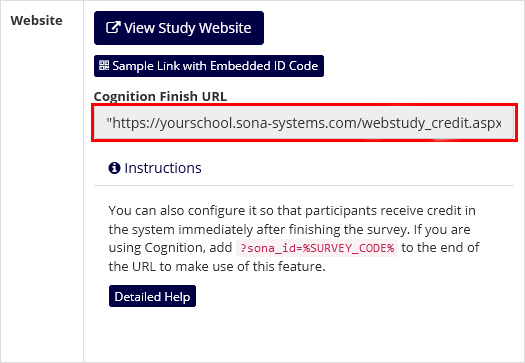Click the external-link icon on View Study Website
The height and width of the screenshot is (363, 525).
coord(113,28)
